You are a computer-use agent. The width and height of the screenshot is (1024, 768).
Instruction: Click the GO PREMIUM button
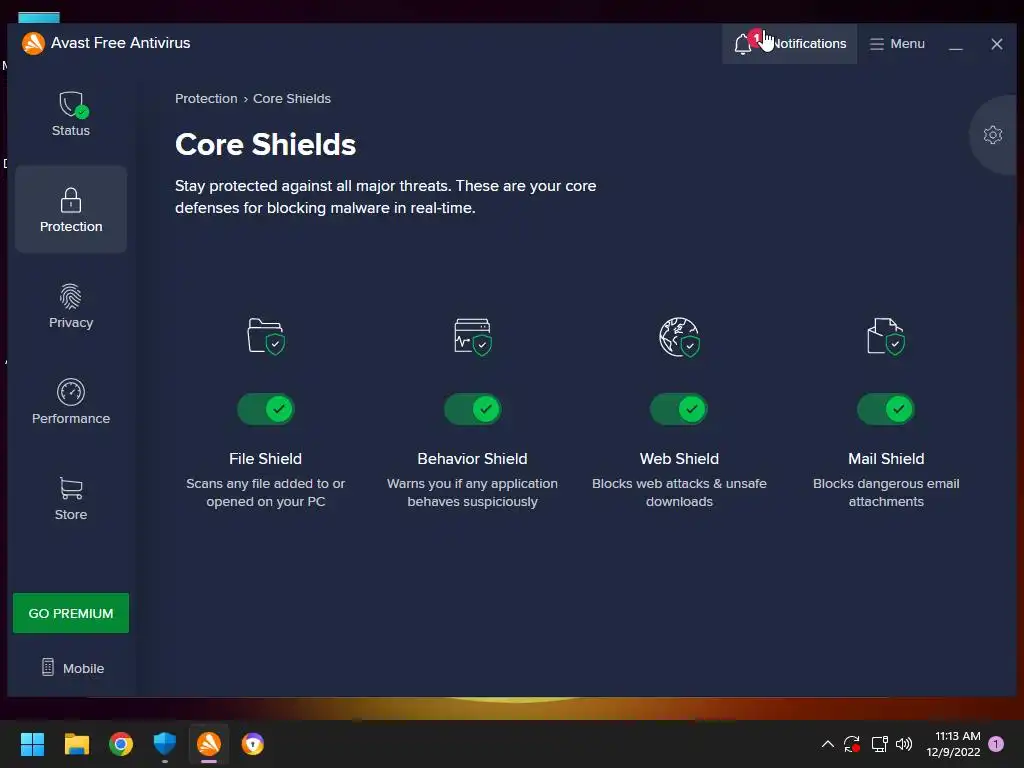point(71,613)
